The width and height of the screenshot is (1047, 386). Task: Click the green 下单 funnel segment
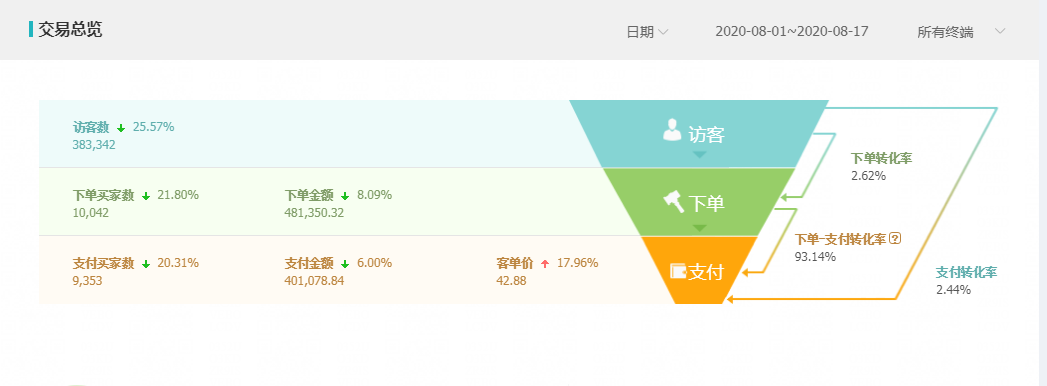(x=699, y=202)
